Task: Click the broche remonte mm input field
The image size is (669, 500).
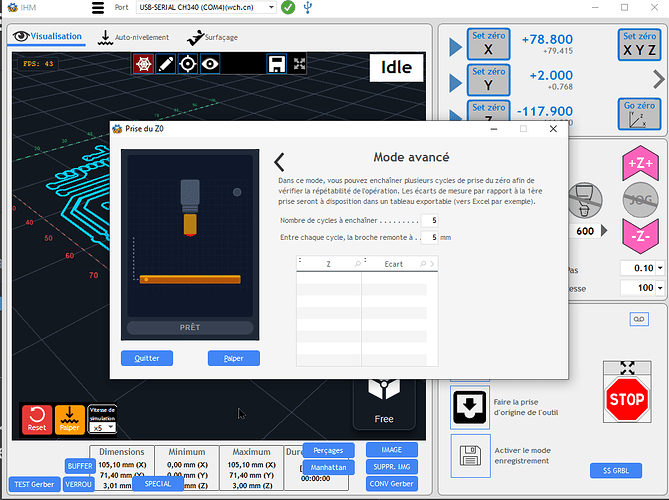Action: pos(429,237)
